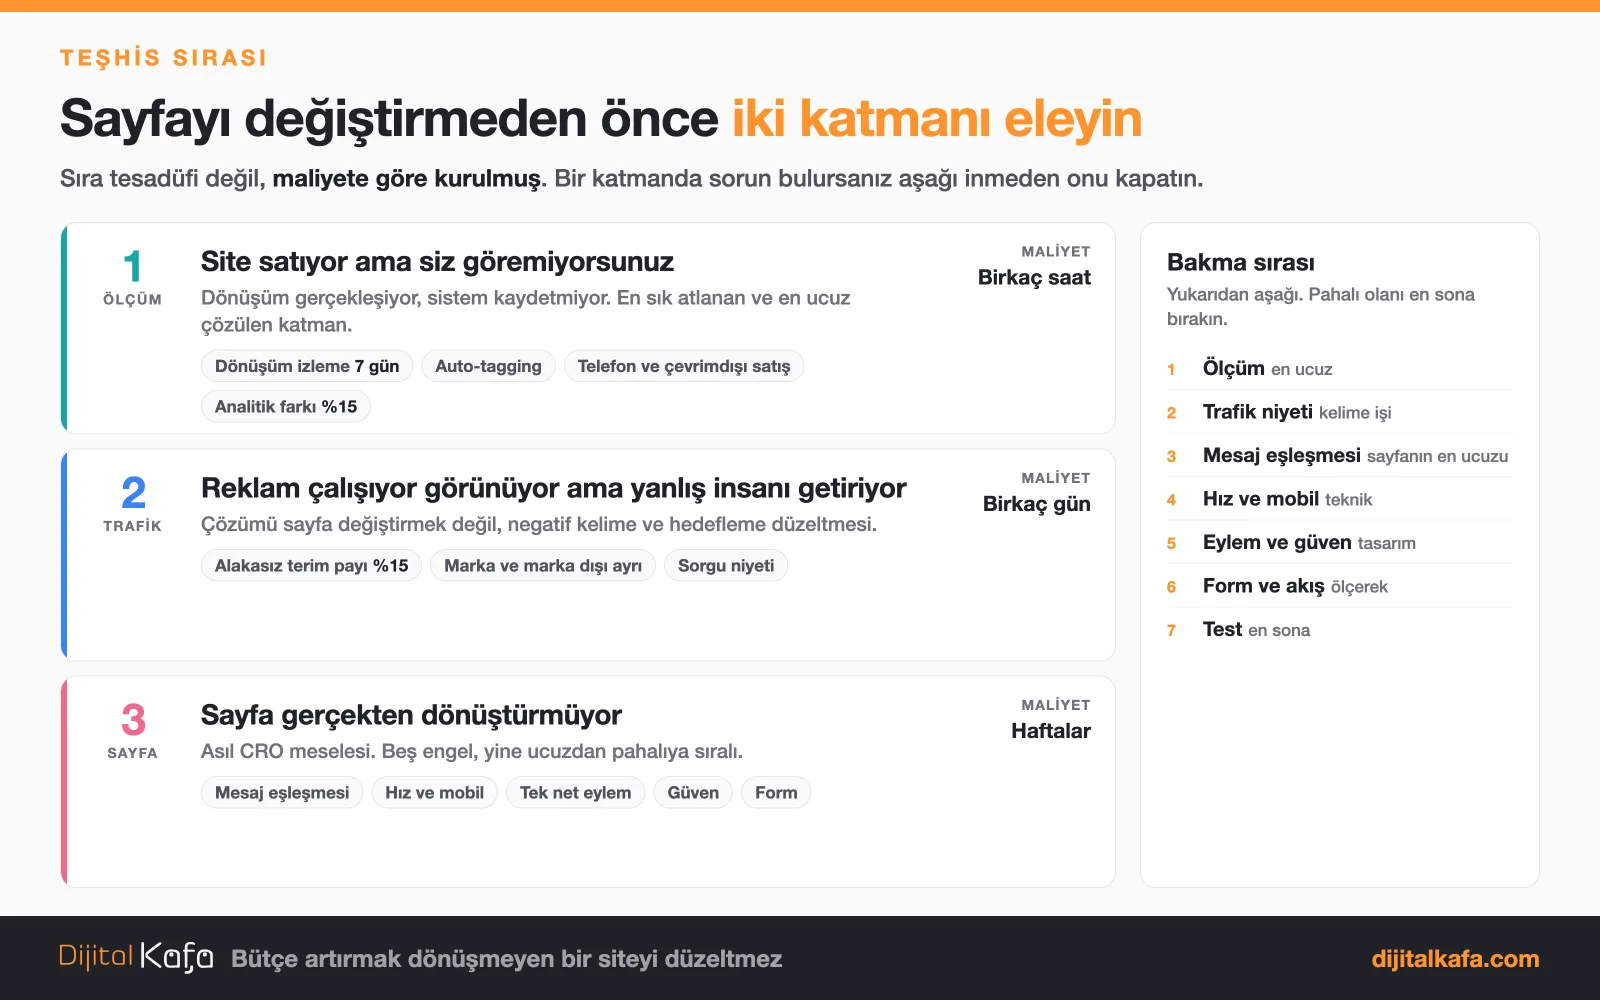Click the 'Asıl CRO meselesi' description line
This screenshot has width=1600, height=1000.
(x=472, y=751)
